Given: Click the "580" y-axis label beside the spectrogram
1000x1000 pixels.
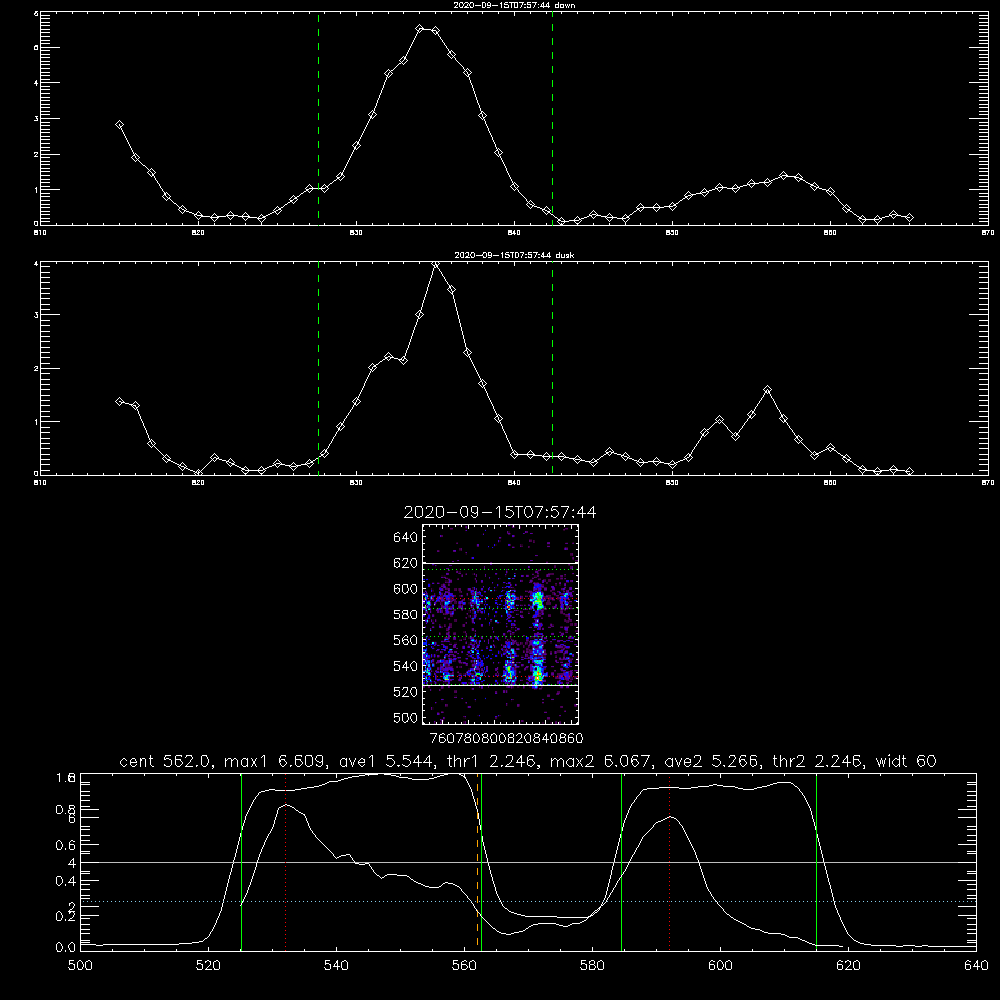Looking at the screenshot, I should pyautogui.click(x=405, y=615).
